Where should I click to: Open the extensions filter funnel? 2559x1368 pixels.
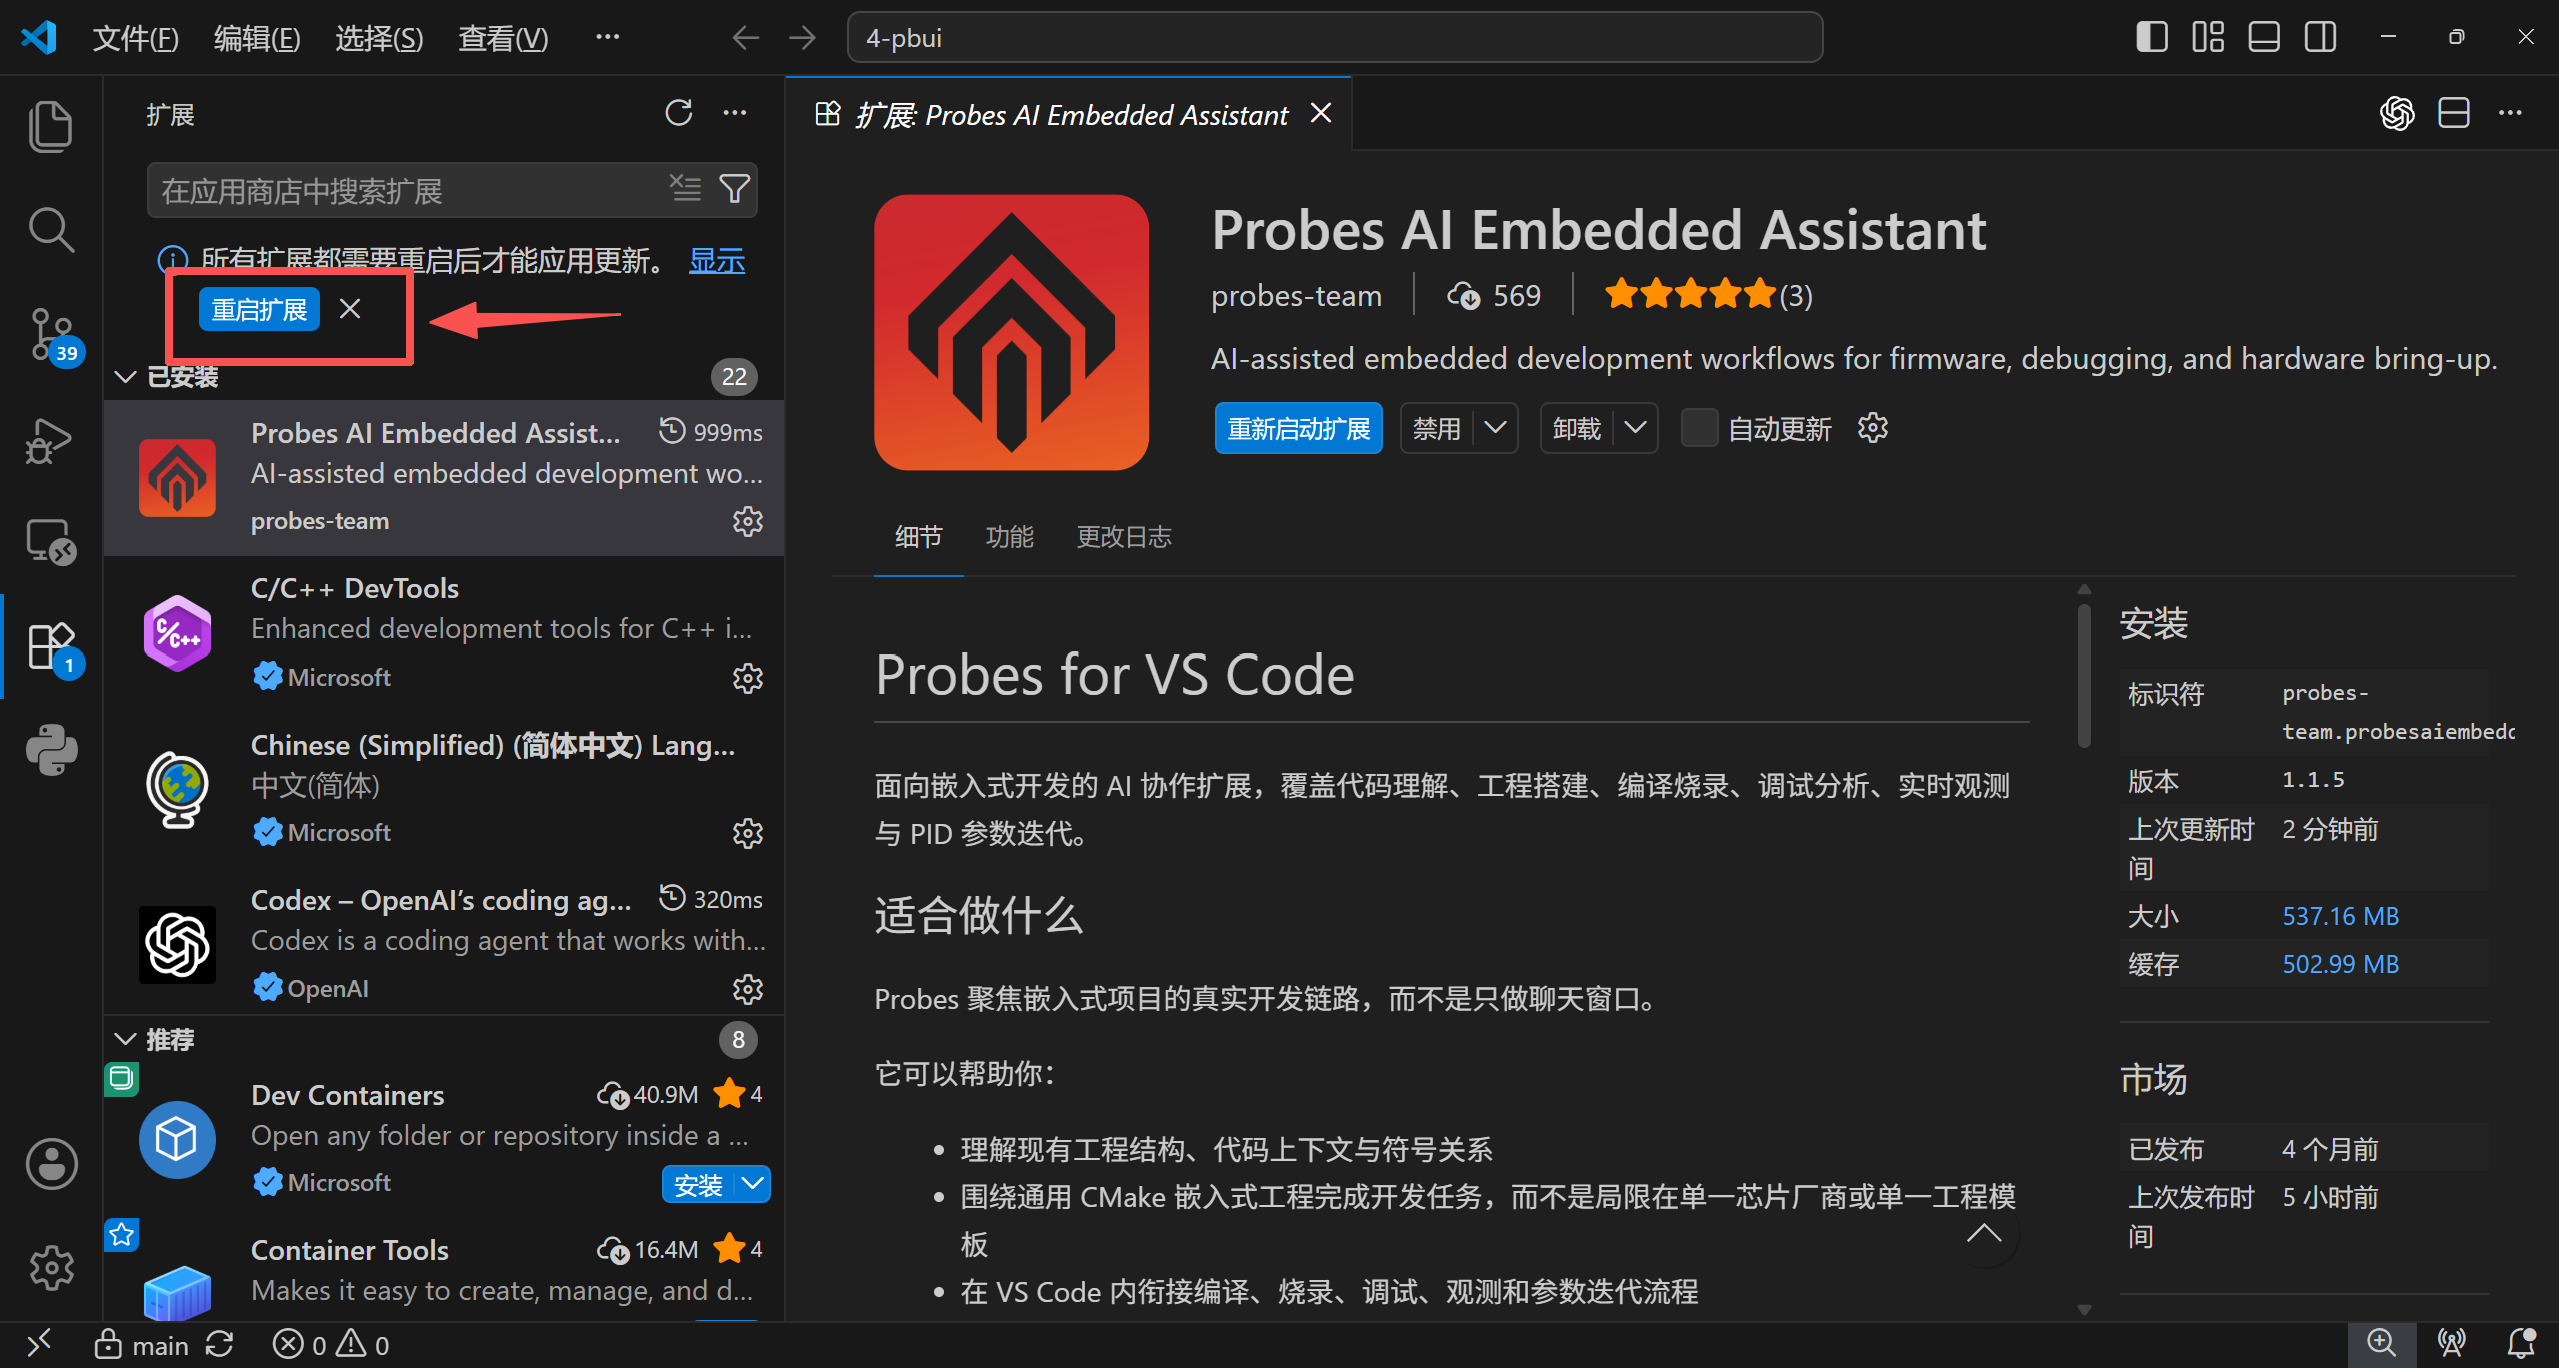[735, 189]
